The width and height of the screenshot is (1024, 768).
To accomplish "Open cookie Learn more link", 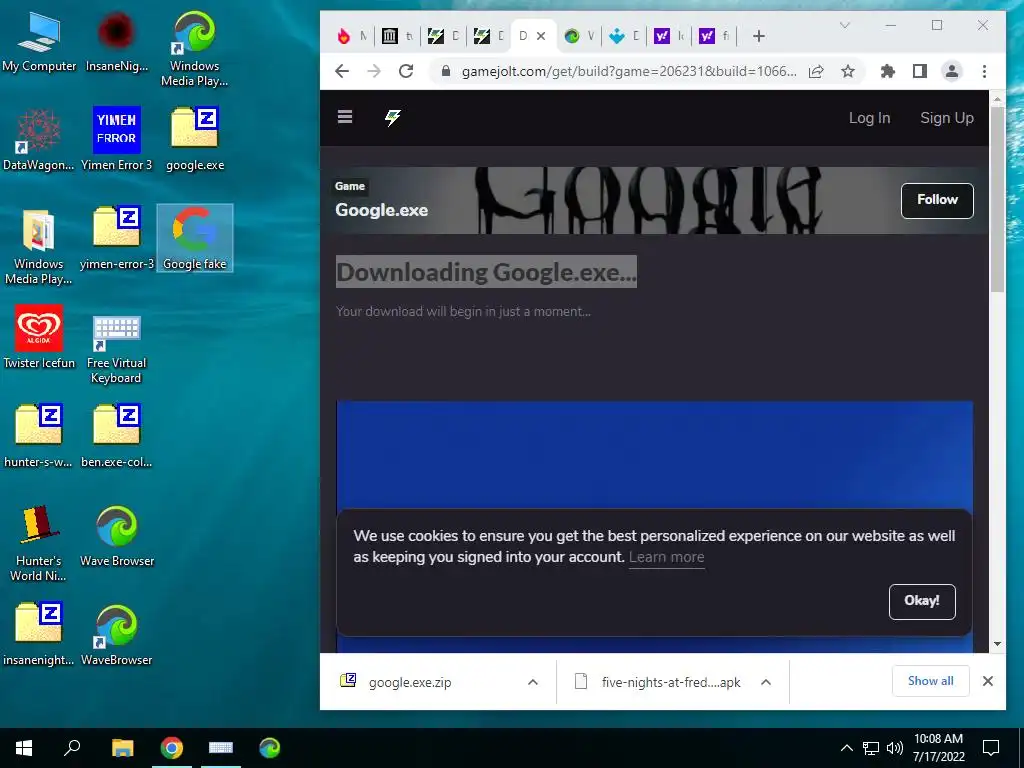I will (x=667, y=558).
